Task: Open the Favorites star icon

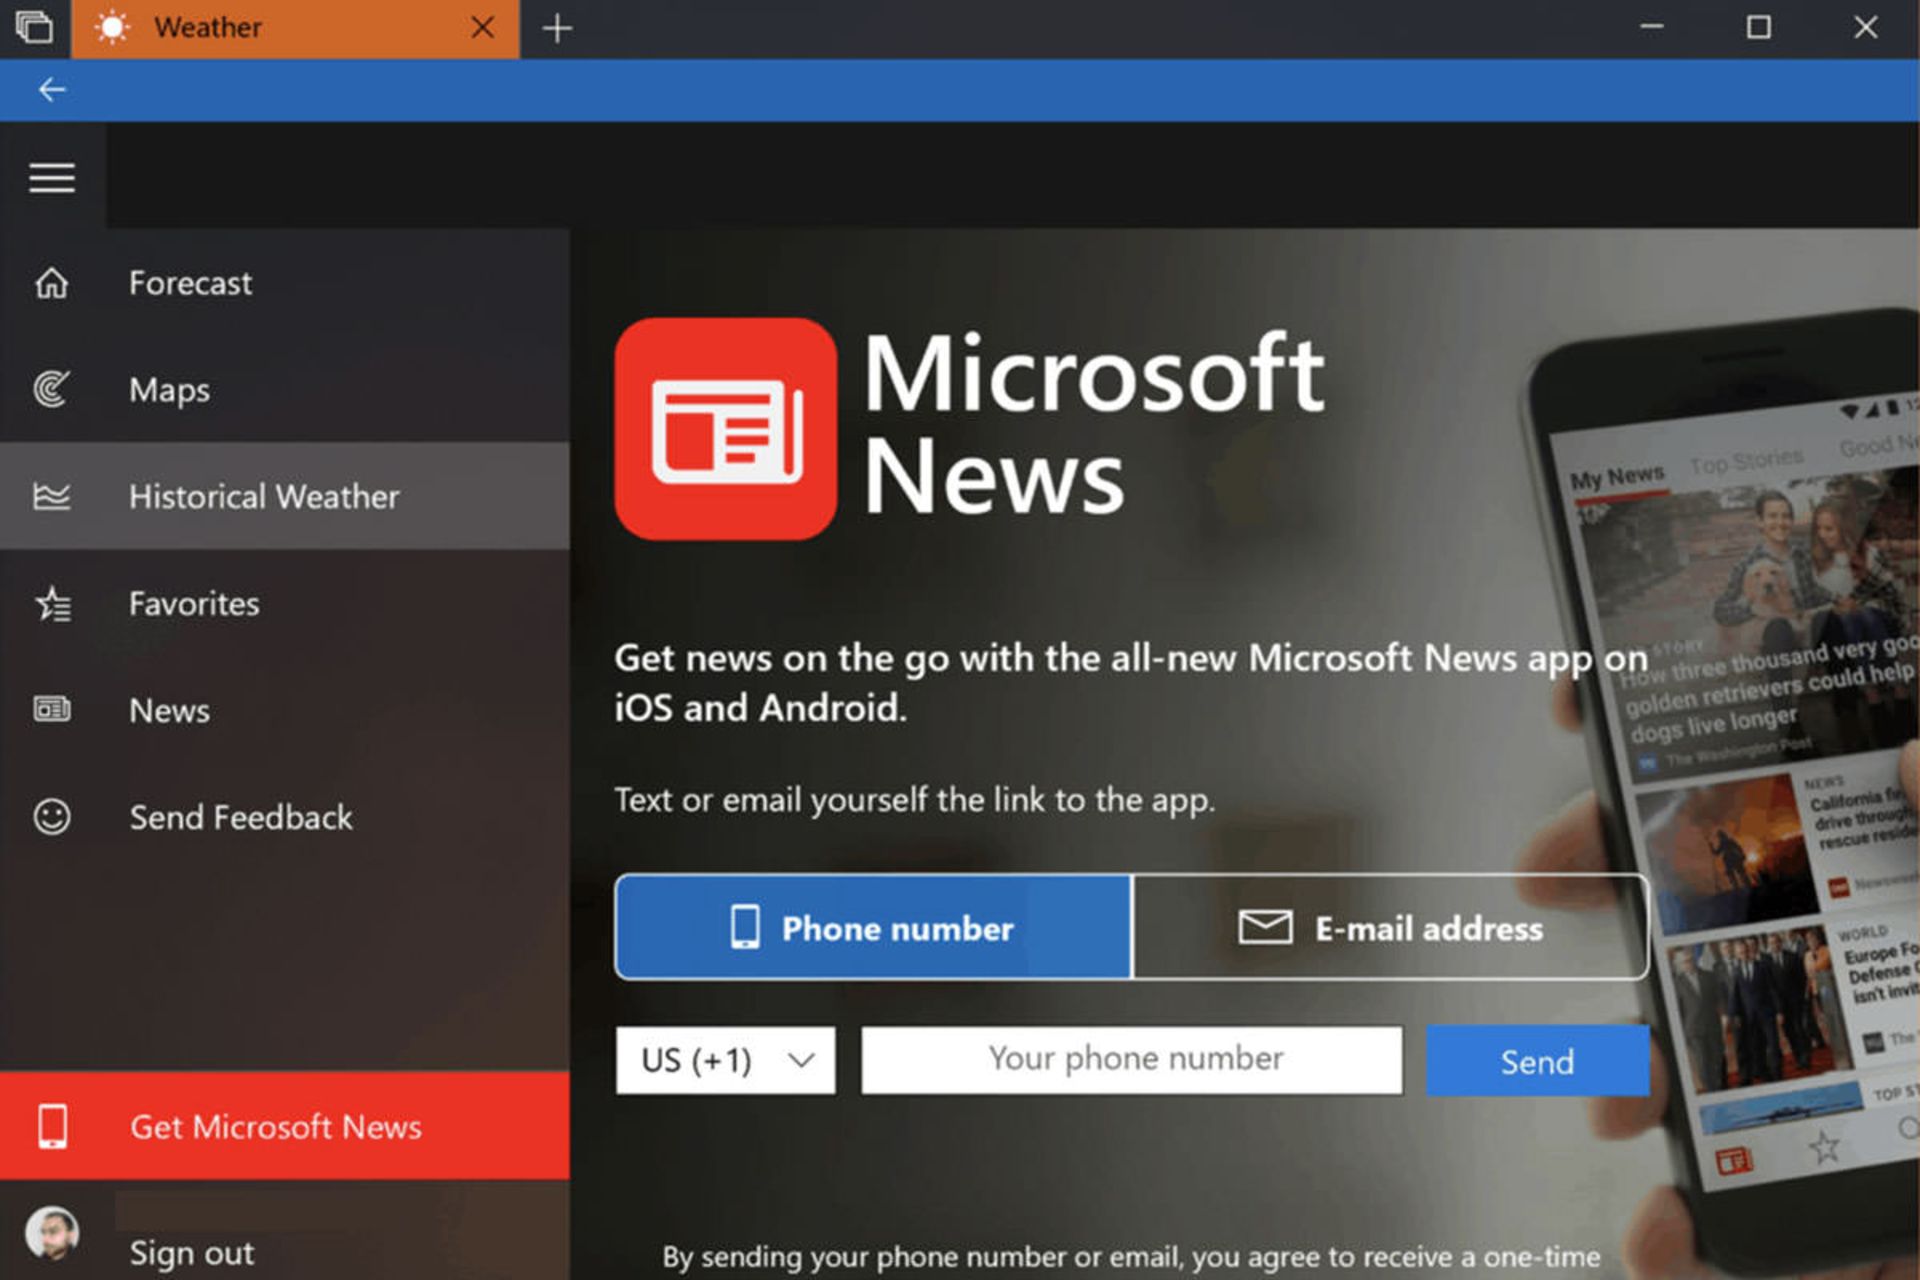Action: (x=52, y=604)
